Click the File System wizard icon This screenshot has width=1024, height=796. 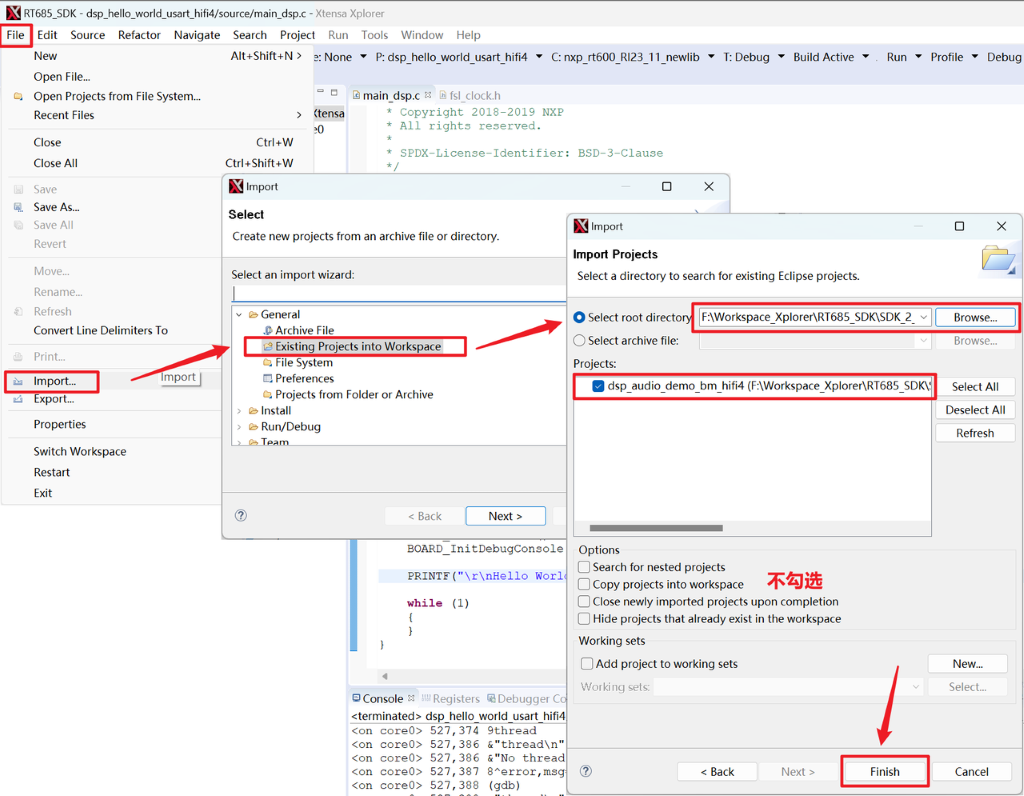pyautogui.click(x=267, y=363)
